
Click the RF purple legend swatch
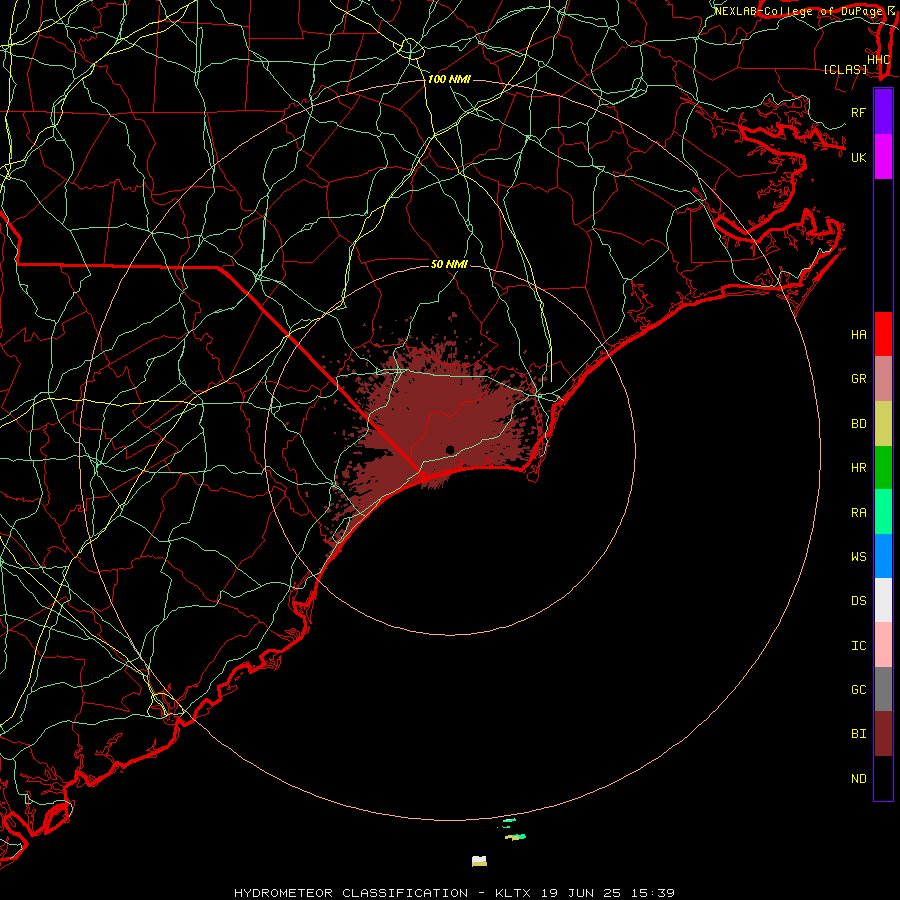click(883, 112)
